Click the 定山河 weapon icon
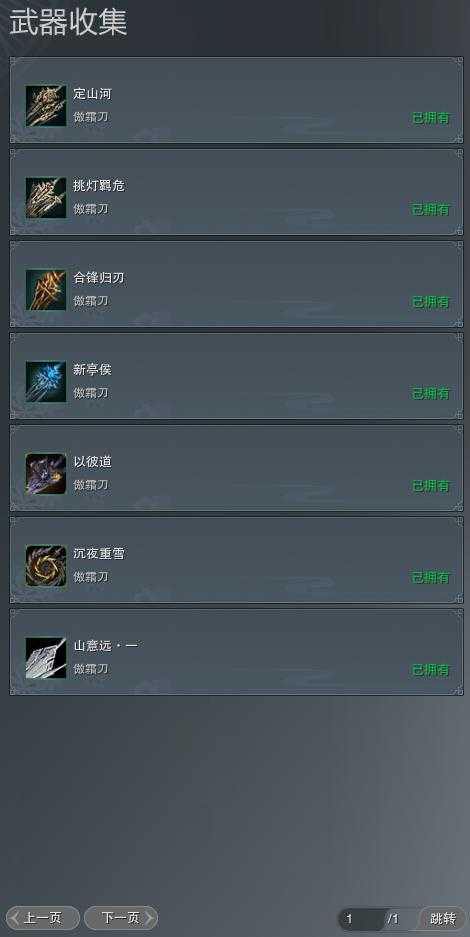This screenshot has height=937, width=470. tap(46, 106)
